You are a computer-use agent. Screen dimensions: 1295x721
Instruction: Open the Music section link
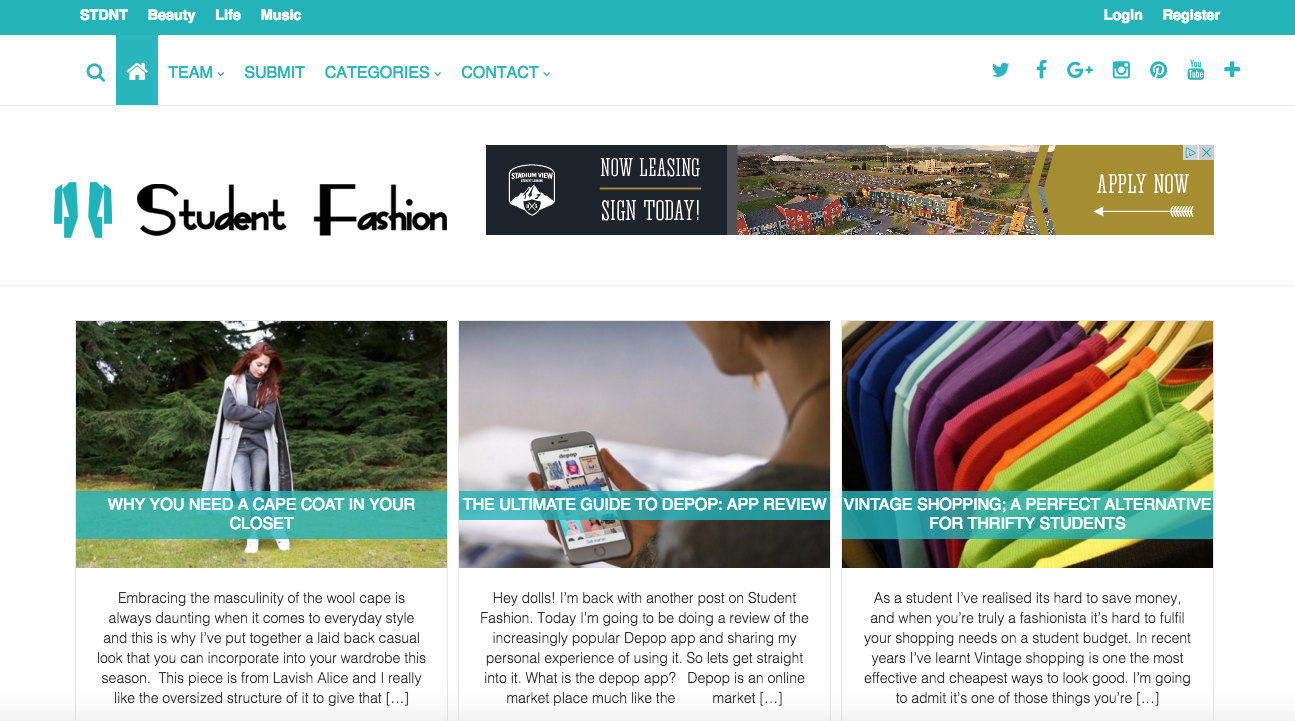point(281,15)
